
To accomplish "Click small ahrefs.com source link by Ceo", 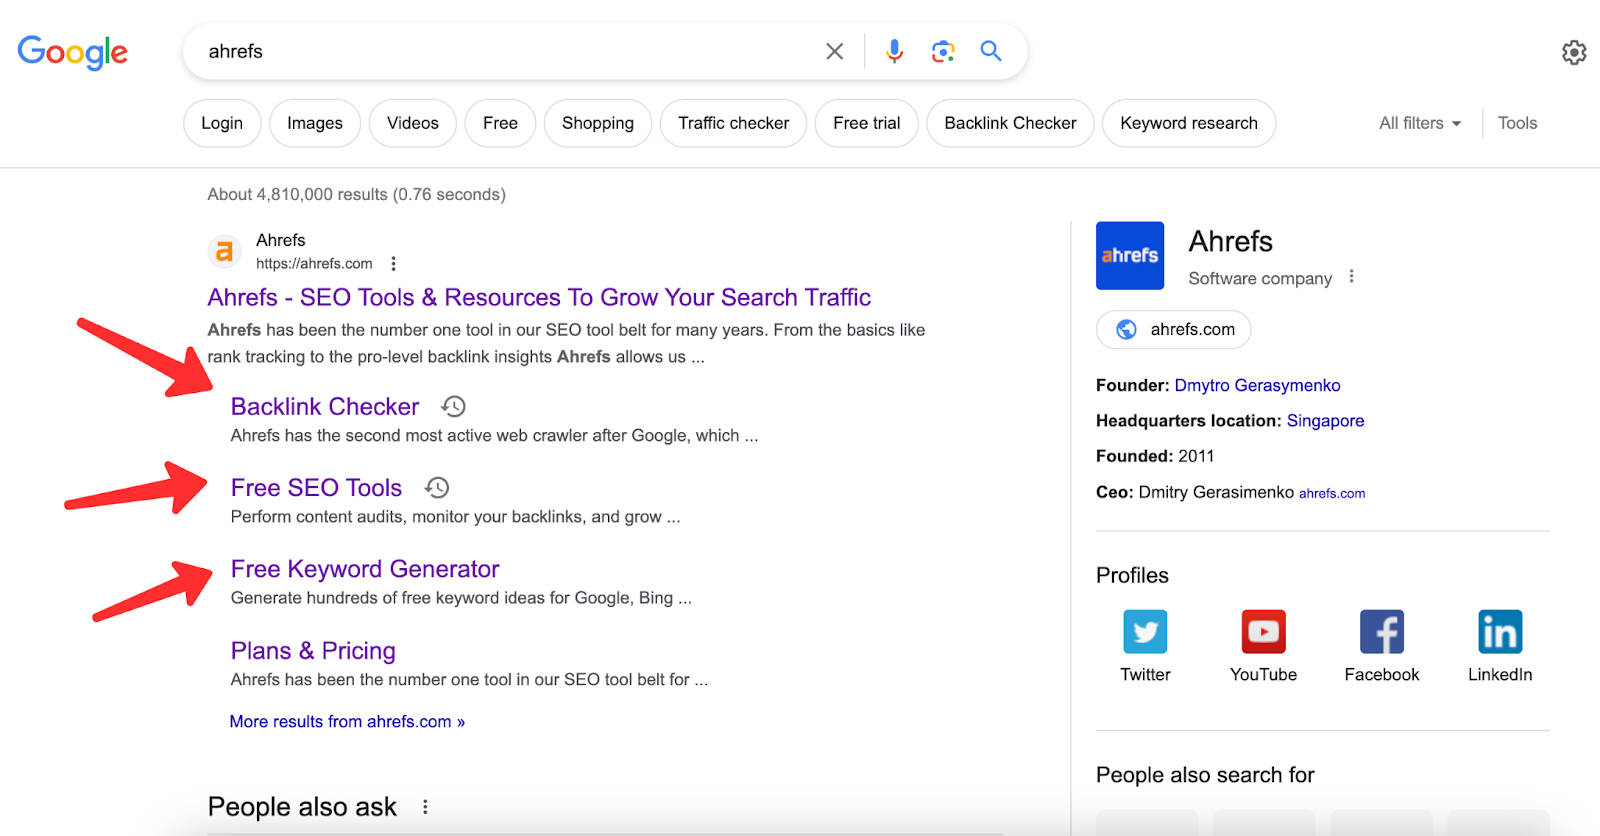I will click(1332, 493).
